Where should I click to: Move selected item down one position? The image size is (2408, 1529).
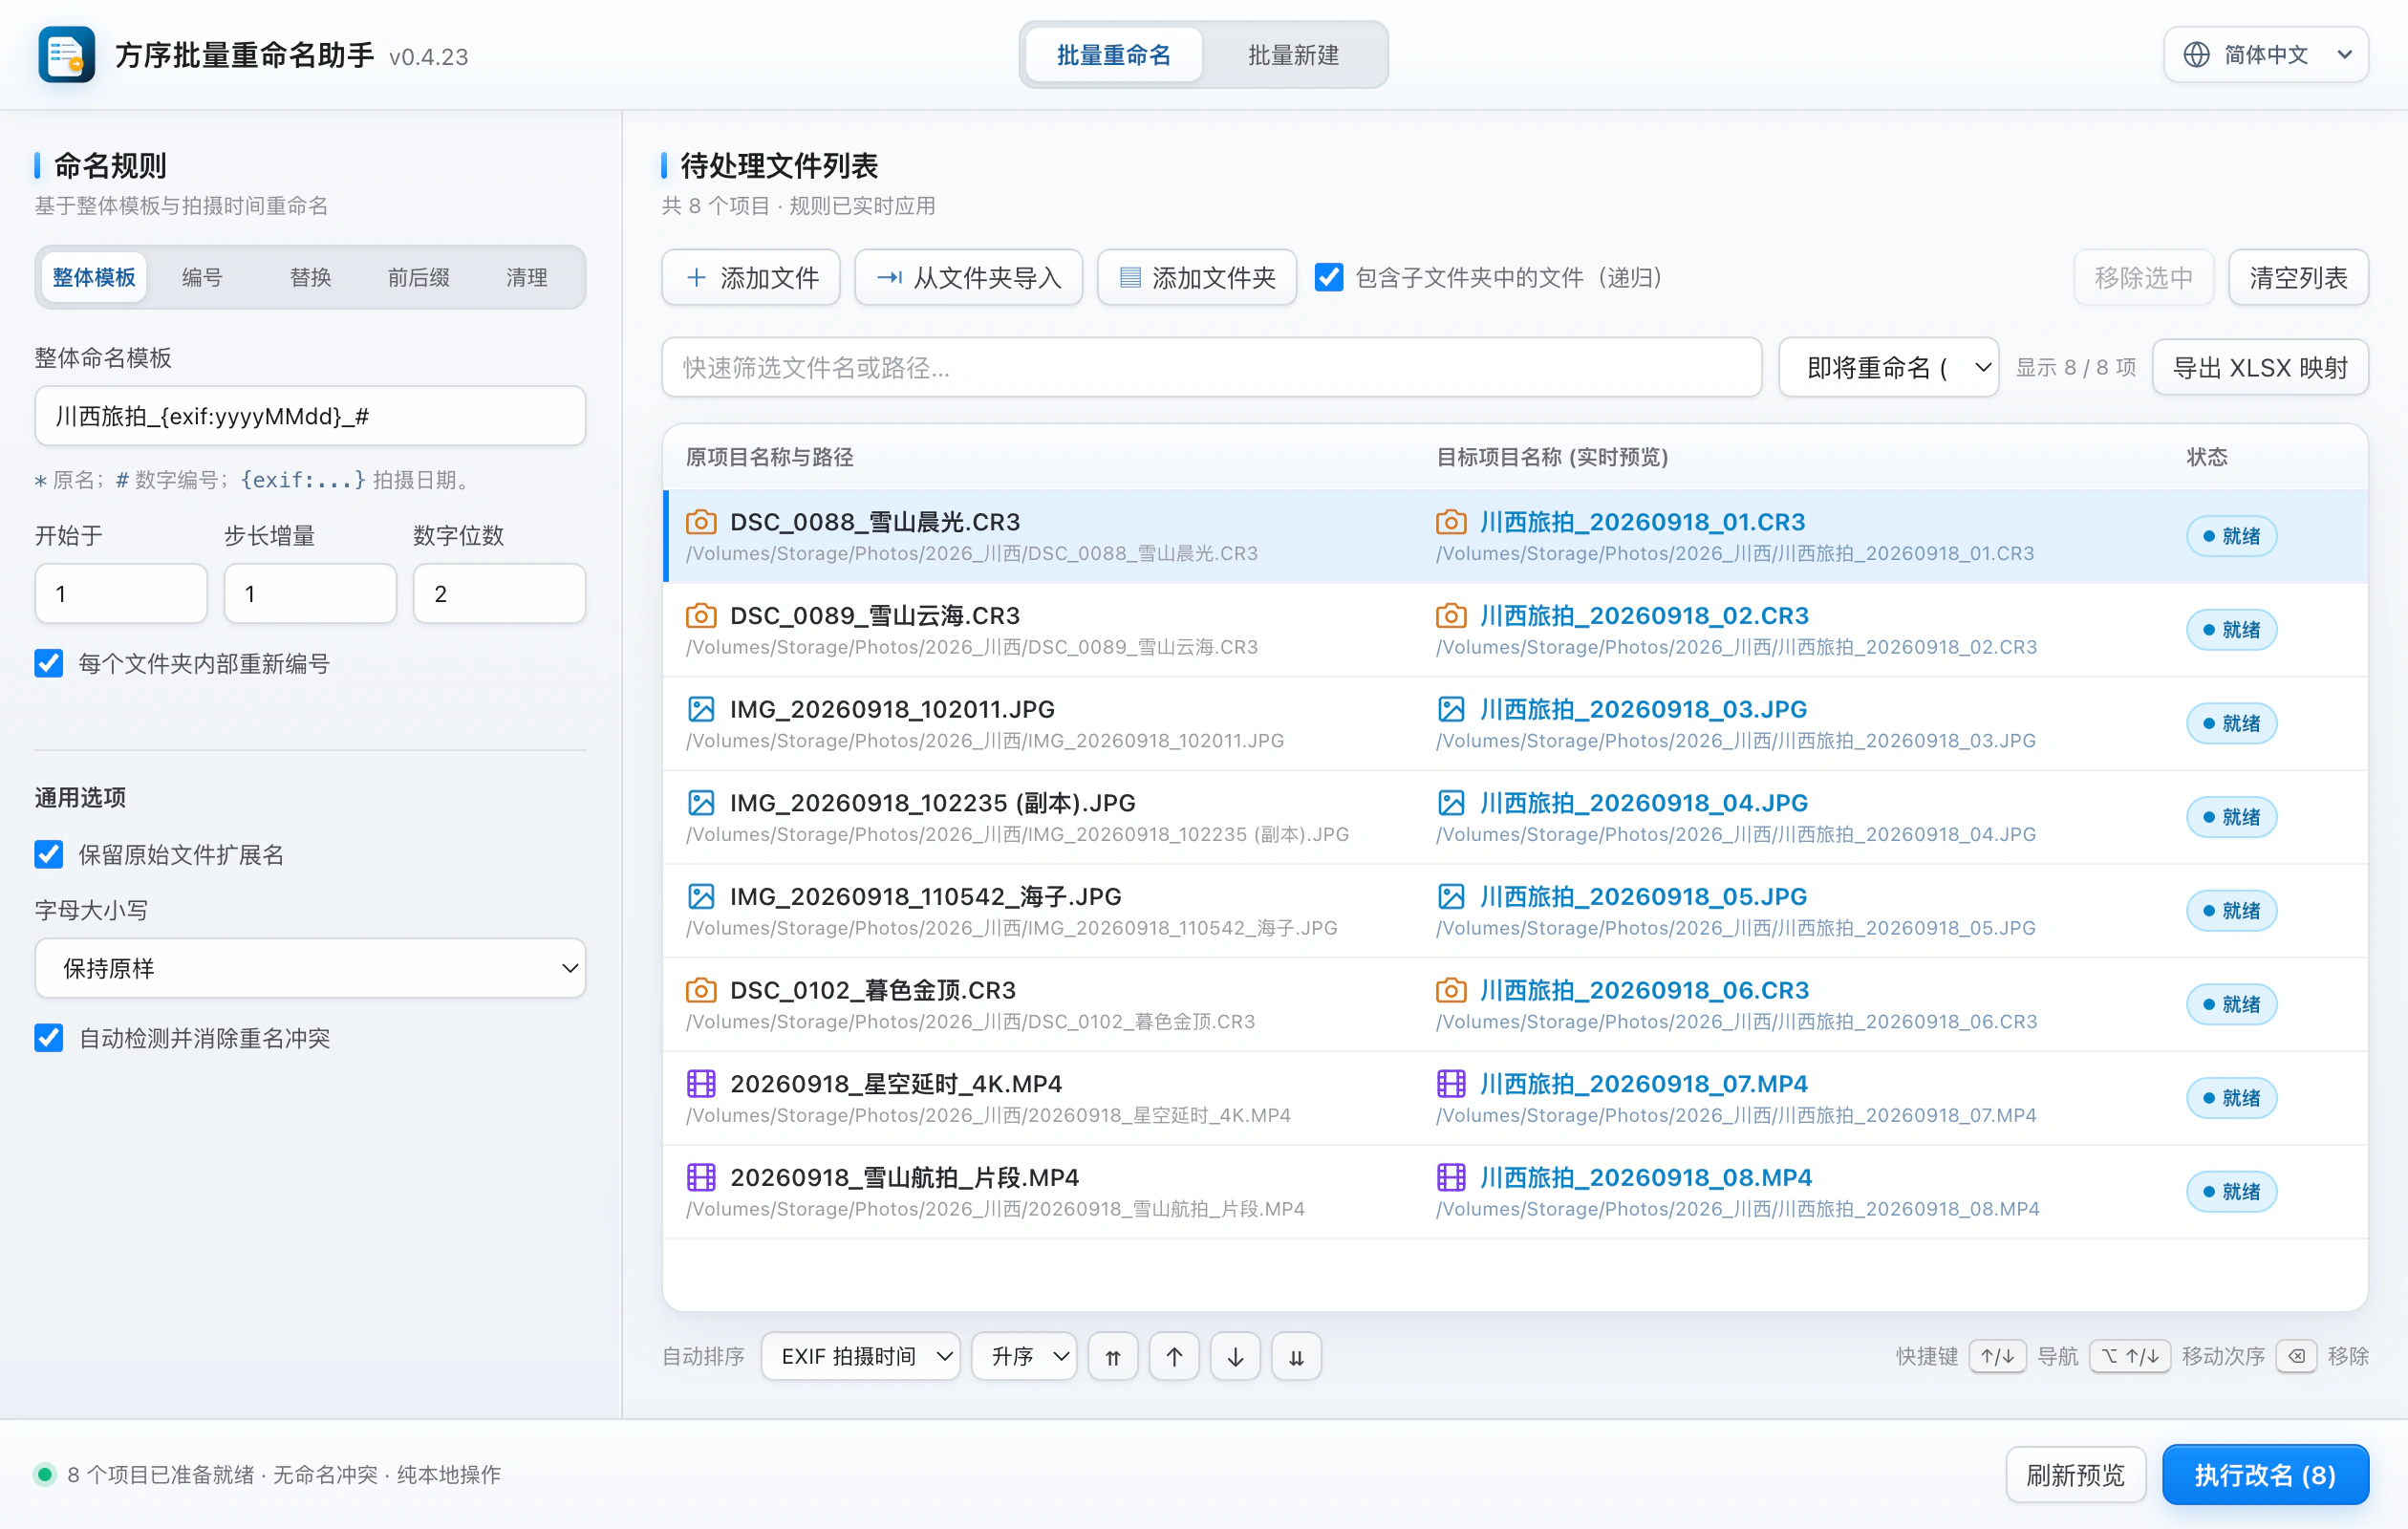point(1235,1357)
